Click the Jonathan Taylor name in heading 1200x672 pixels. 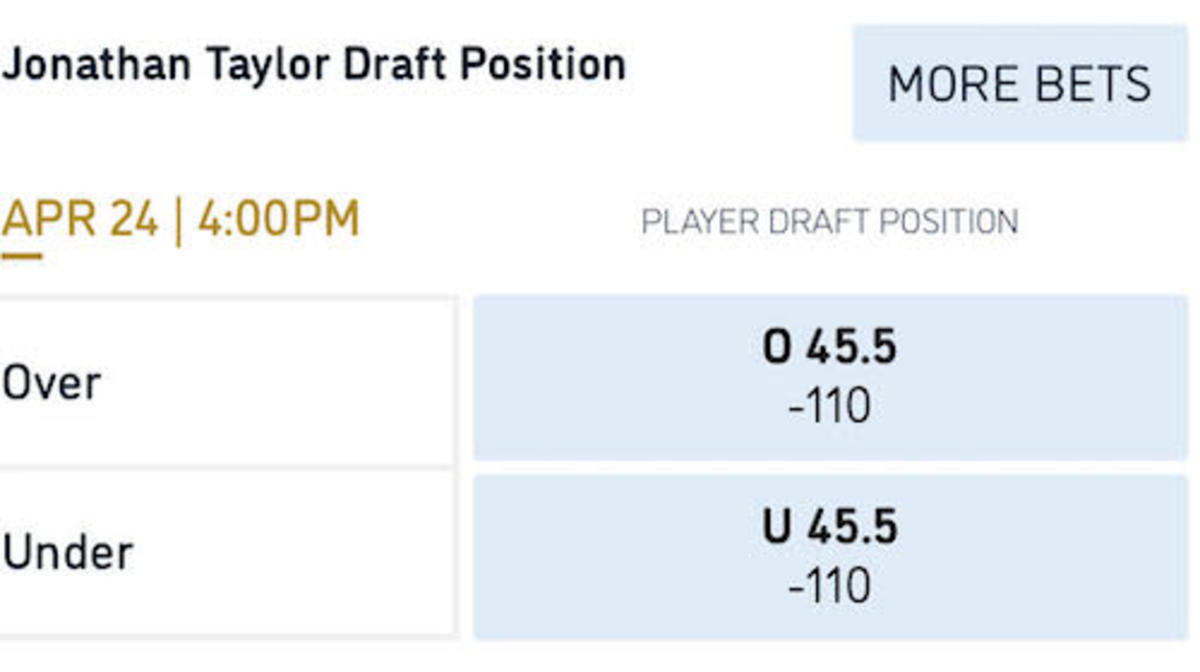click(x=166, y=65)
